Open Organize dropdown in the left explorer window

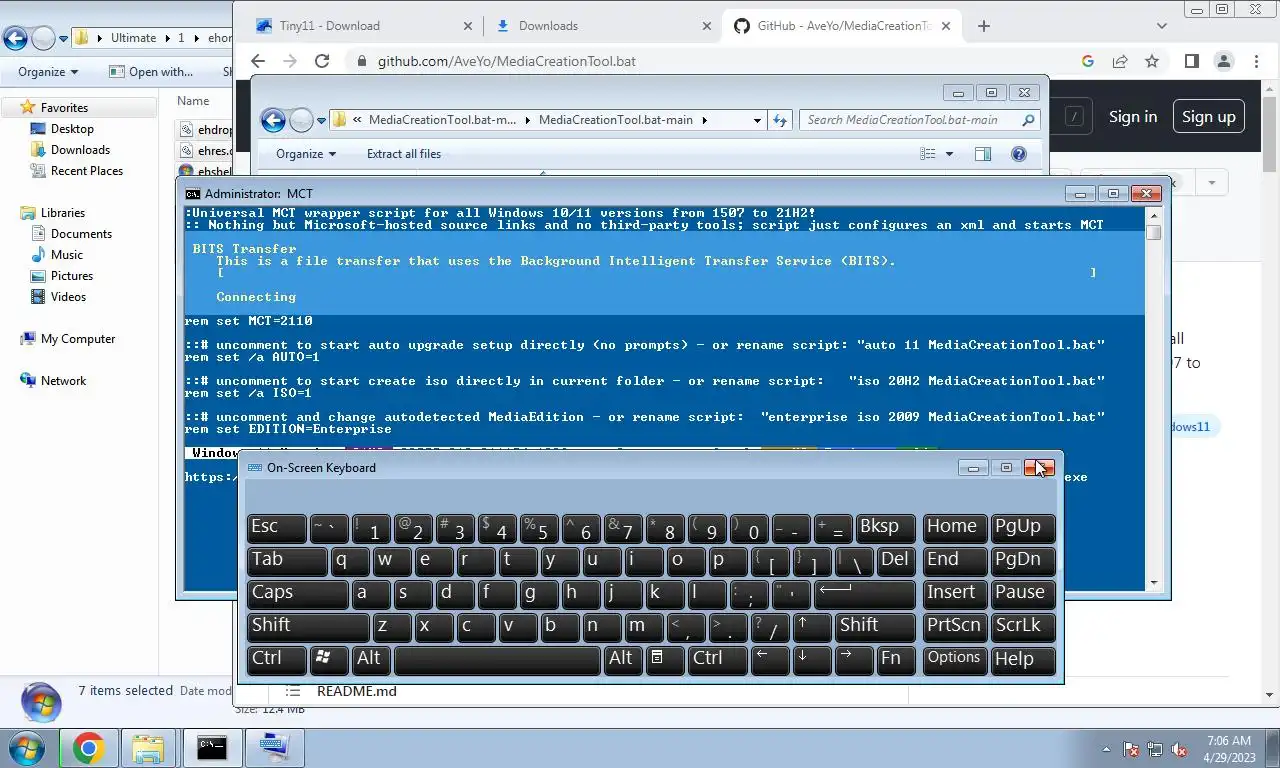(48, 72)
